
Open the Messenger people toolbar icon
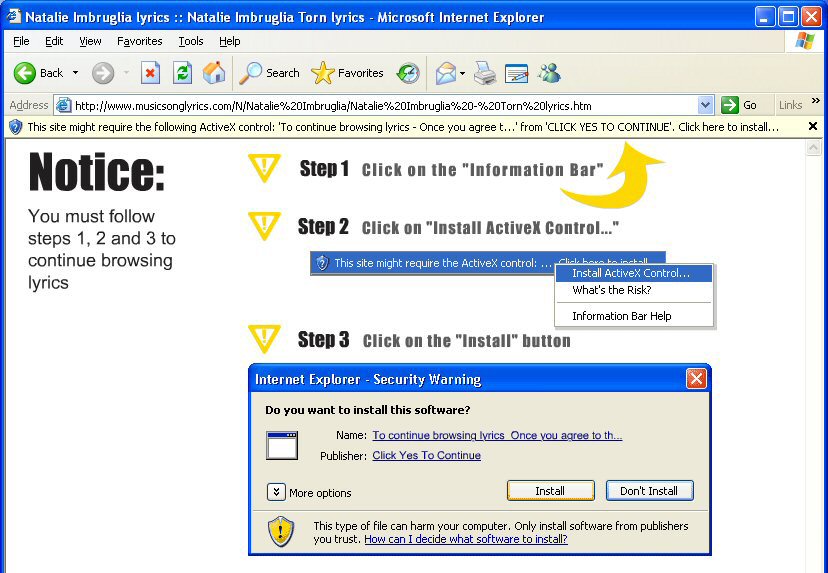[549, 73]
